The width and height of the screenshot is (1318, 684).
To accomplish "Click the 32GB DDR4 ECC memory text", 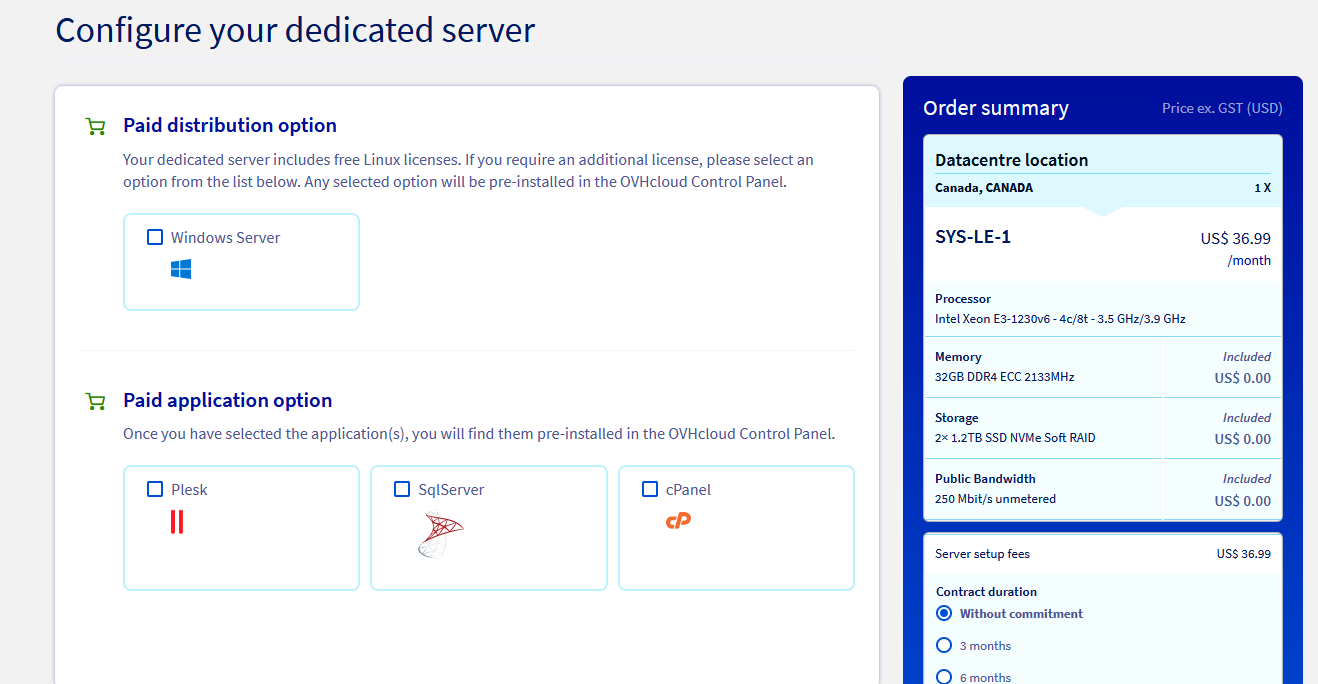I will point(1005,377).
